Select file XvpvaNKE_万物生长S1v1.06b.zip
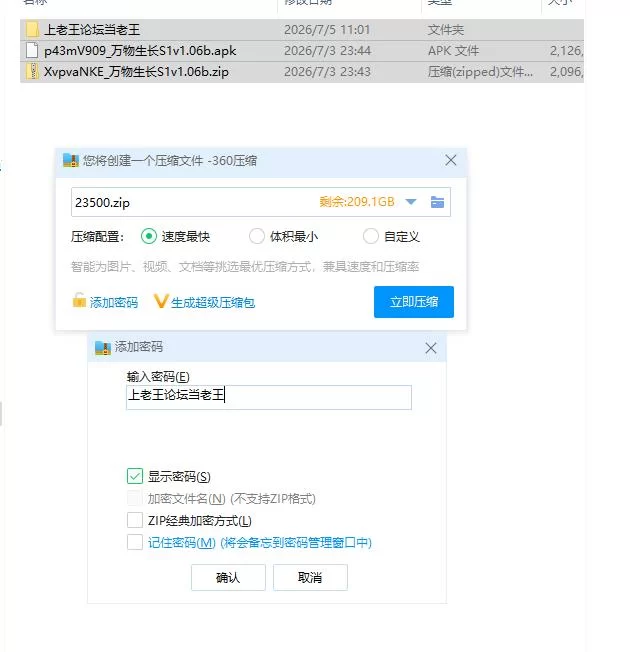The height and width of the screenshot is (652, 630). [302, 72]
